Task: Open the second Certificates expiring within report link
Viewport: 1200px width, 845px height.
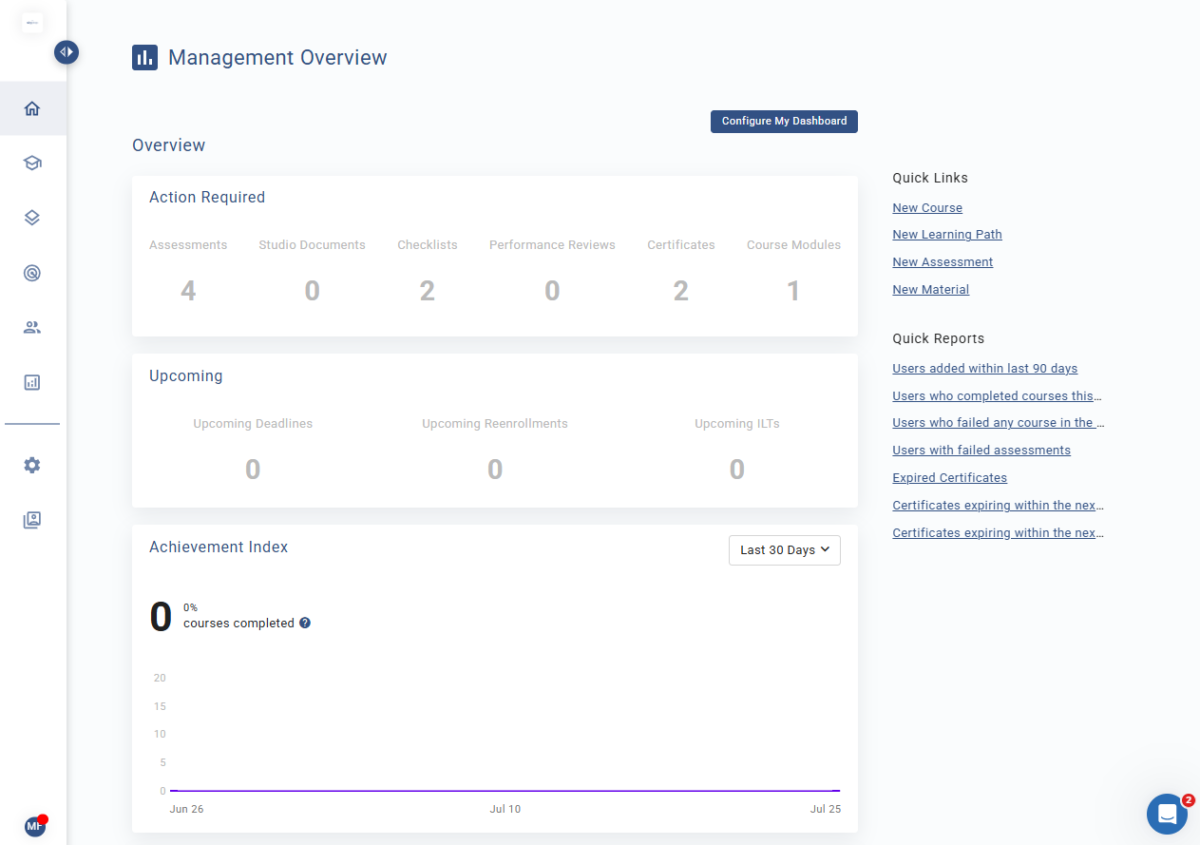Action: [x=998, y=533]
